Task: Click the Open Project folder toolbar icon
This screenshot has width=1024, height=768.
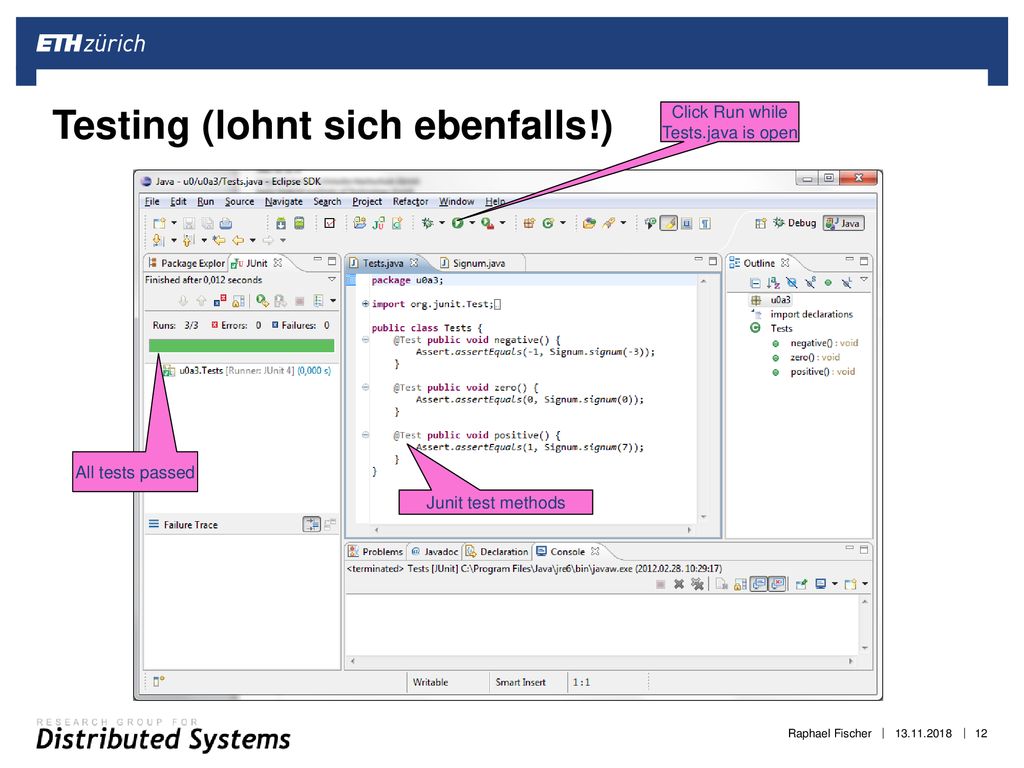Action: click(359, 223)
